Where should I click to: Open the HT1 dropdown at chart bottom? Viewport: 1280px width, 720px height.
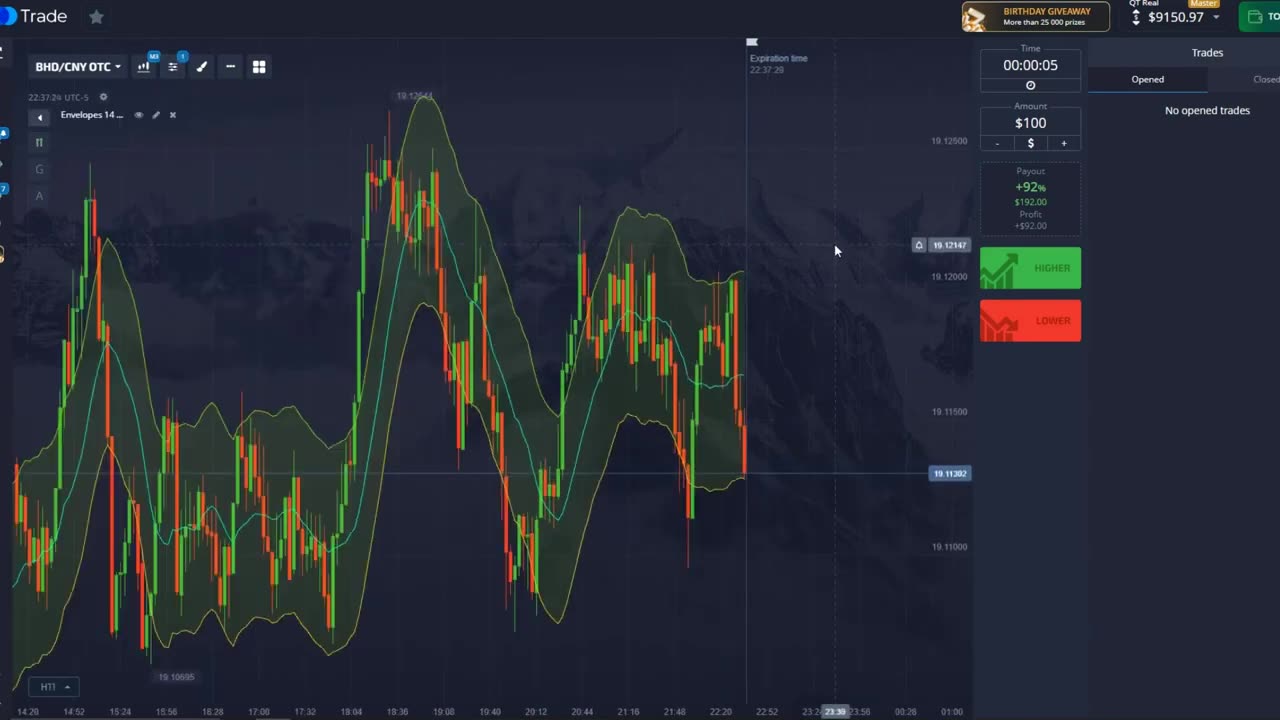(x=54, y=687)
